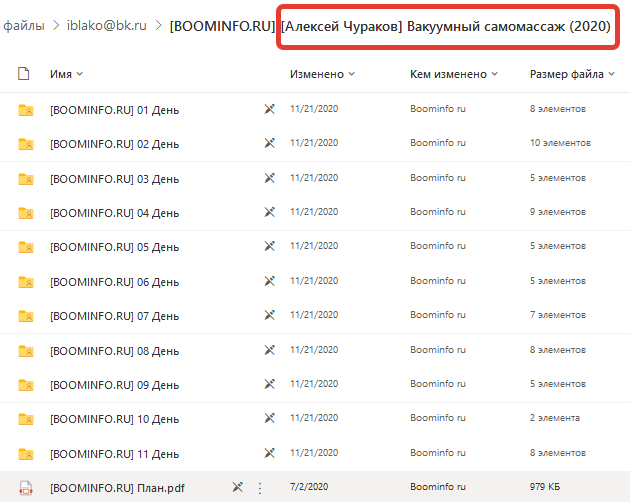Click the sharing icon on 03 День row
Image resolution: width=630 pixels, height=502 pixels.
[270, 178]
